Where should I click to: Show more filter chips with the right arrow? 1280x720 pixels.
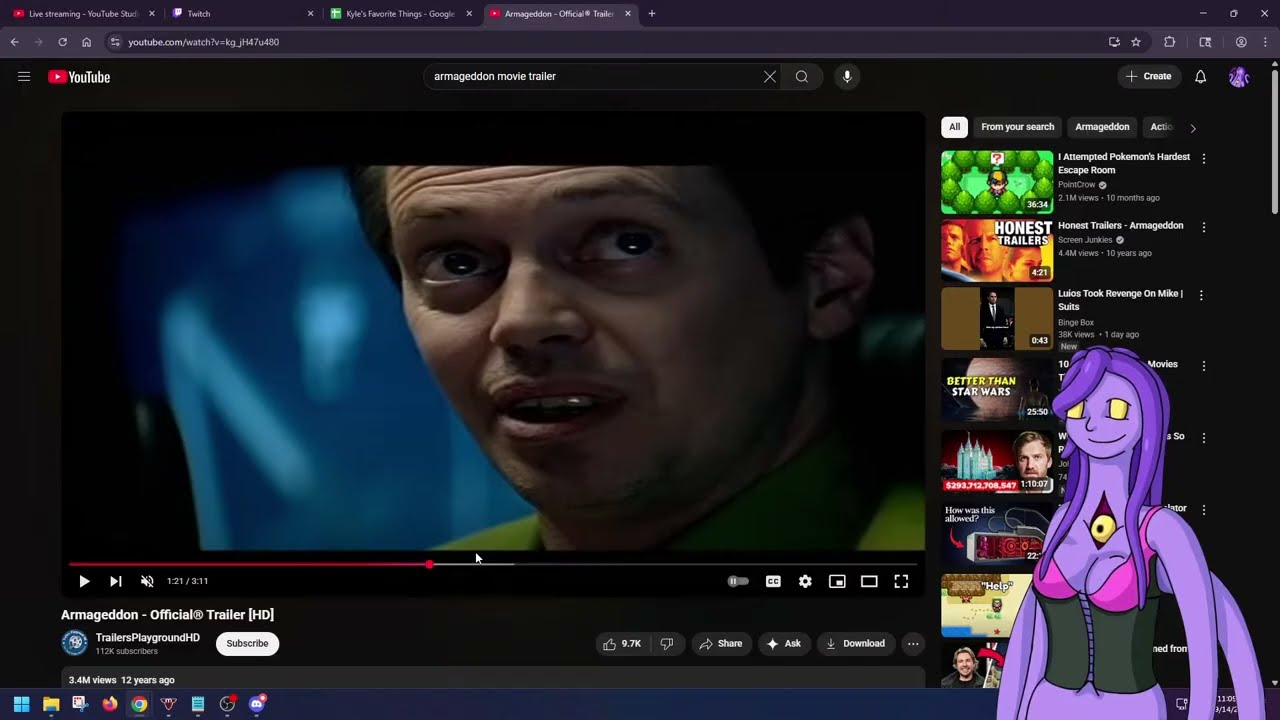(x=1192, y=128)
